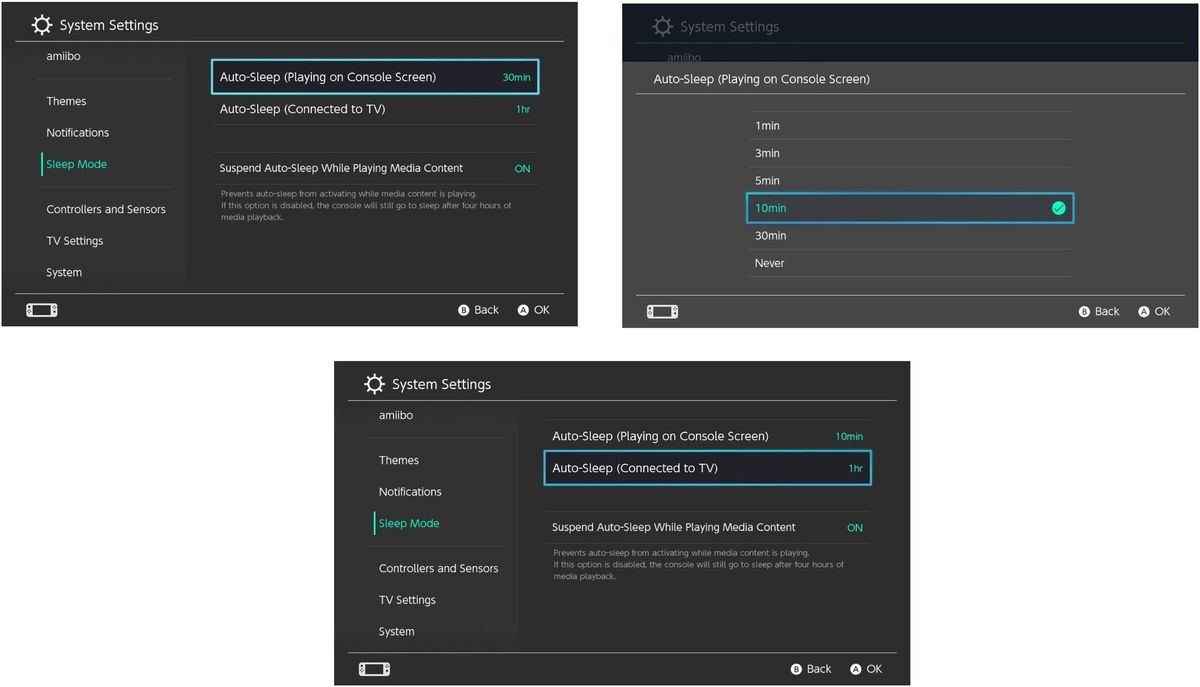
Task: Open System in the top-left screen sidebar
Action: point(64,272)
